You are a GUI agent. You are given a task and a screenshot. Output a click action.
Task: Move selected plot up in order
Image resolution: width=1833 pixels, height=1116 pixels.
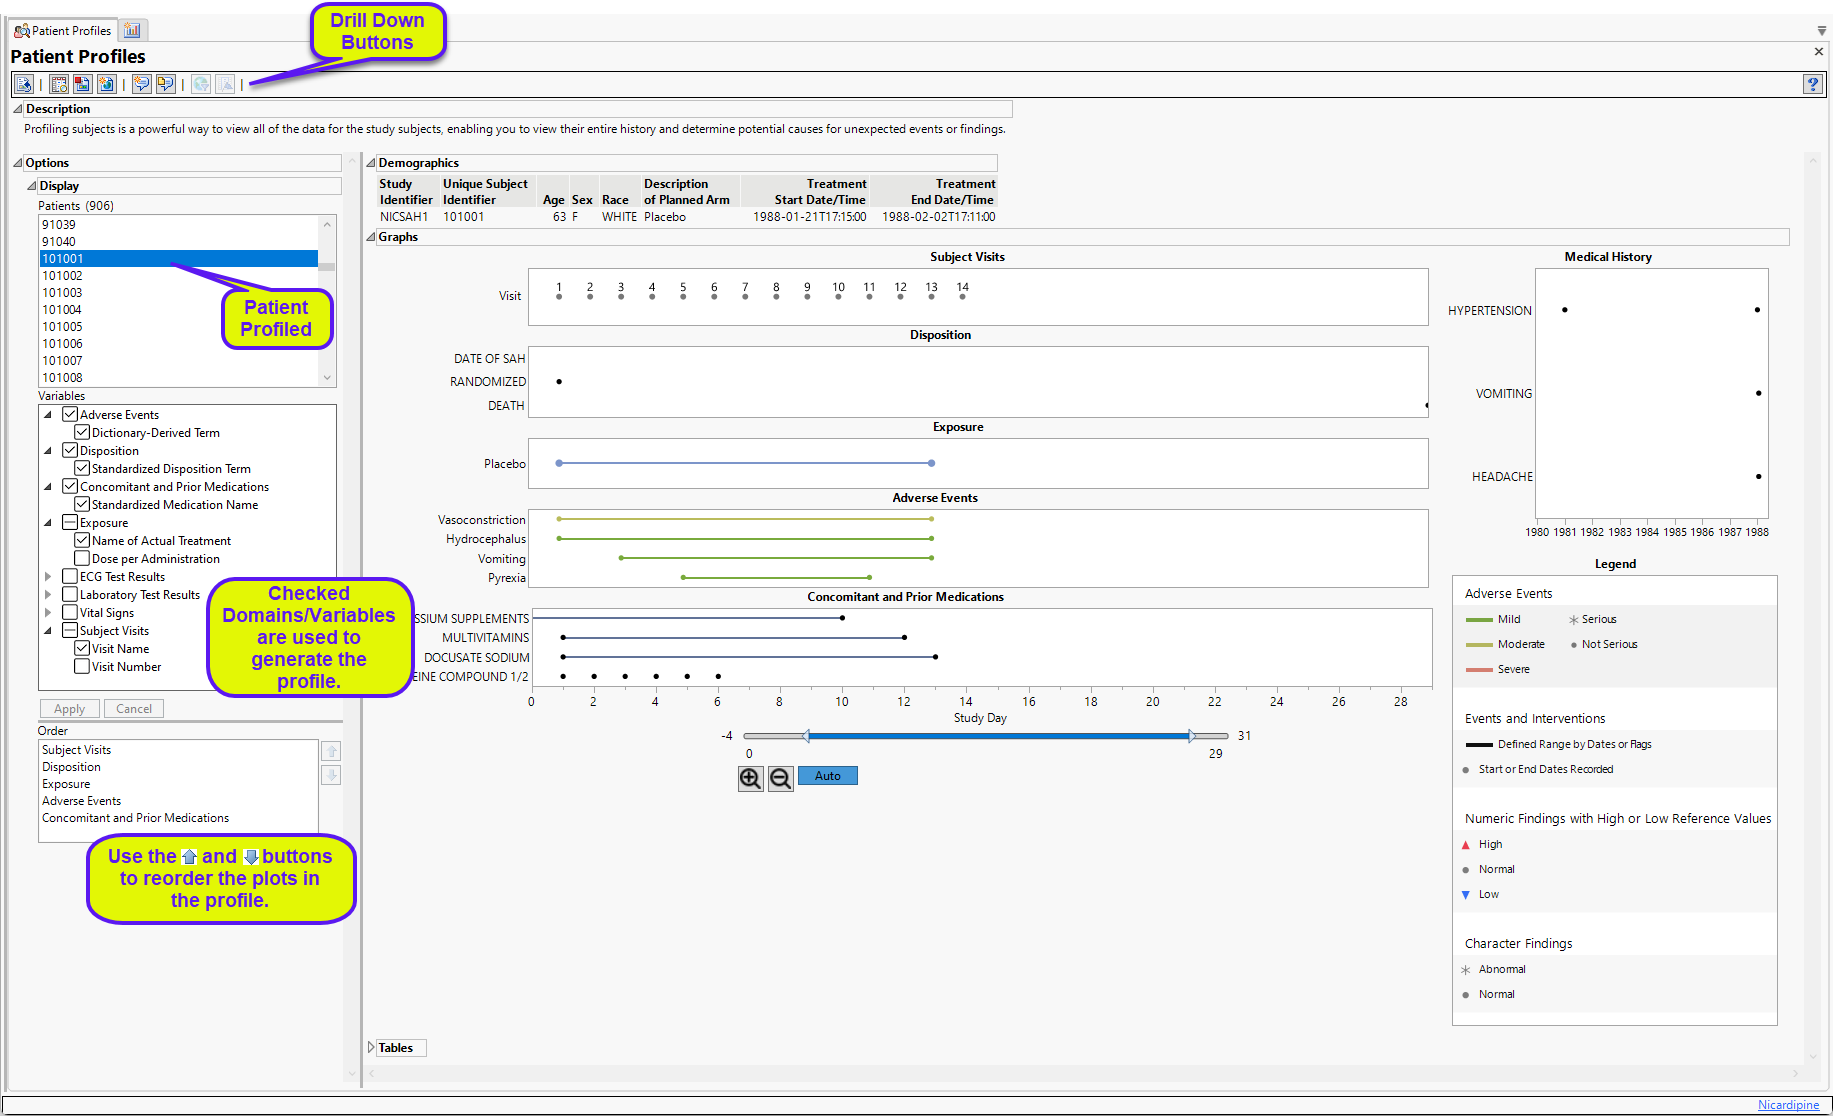click(x=331, y=751)
